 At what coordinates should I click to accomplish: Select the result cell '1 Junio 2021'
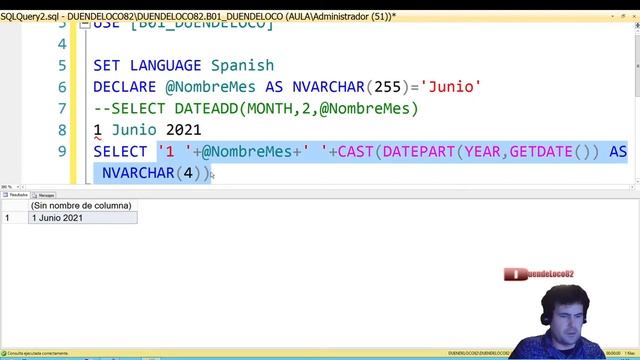click(x=83, y=218)
